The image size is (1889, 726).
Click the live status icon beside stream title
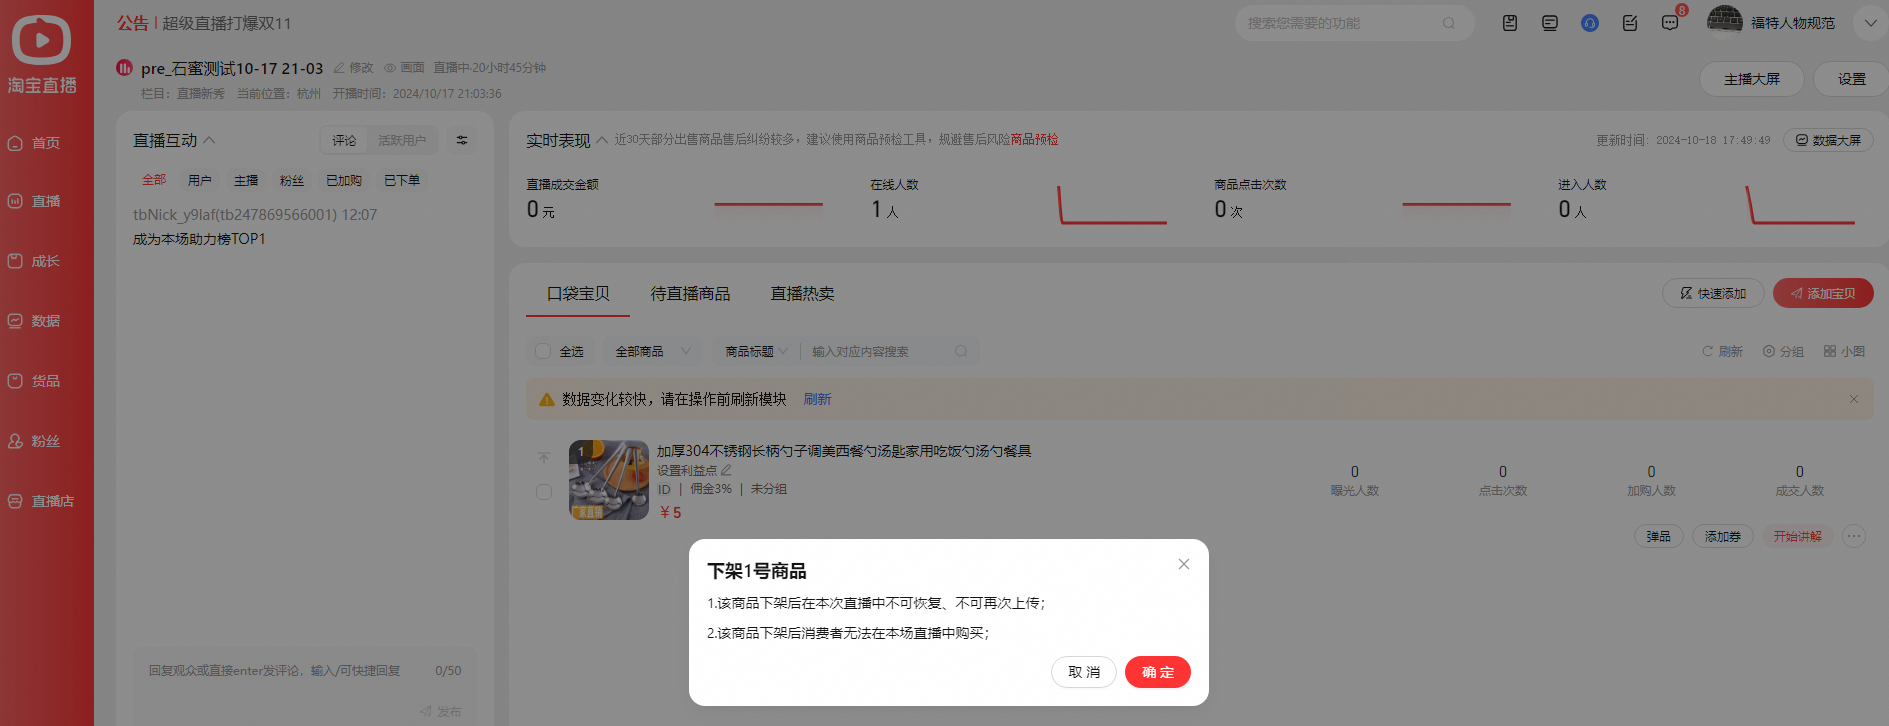[124, 68]
